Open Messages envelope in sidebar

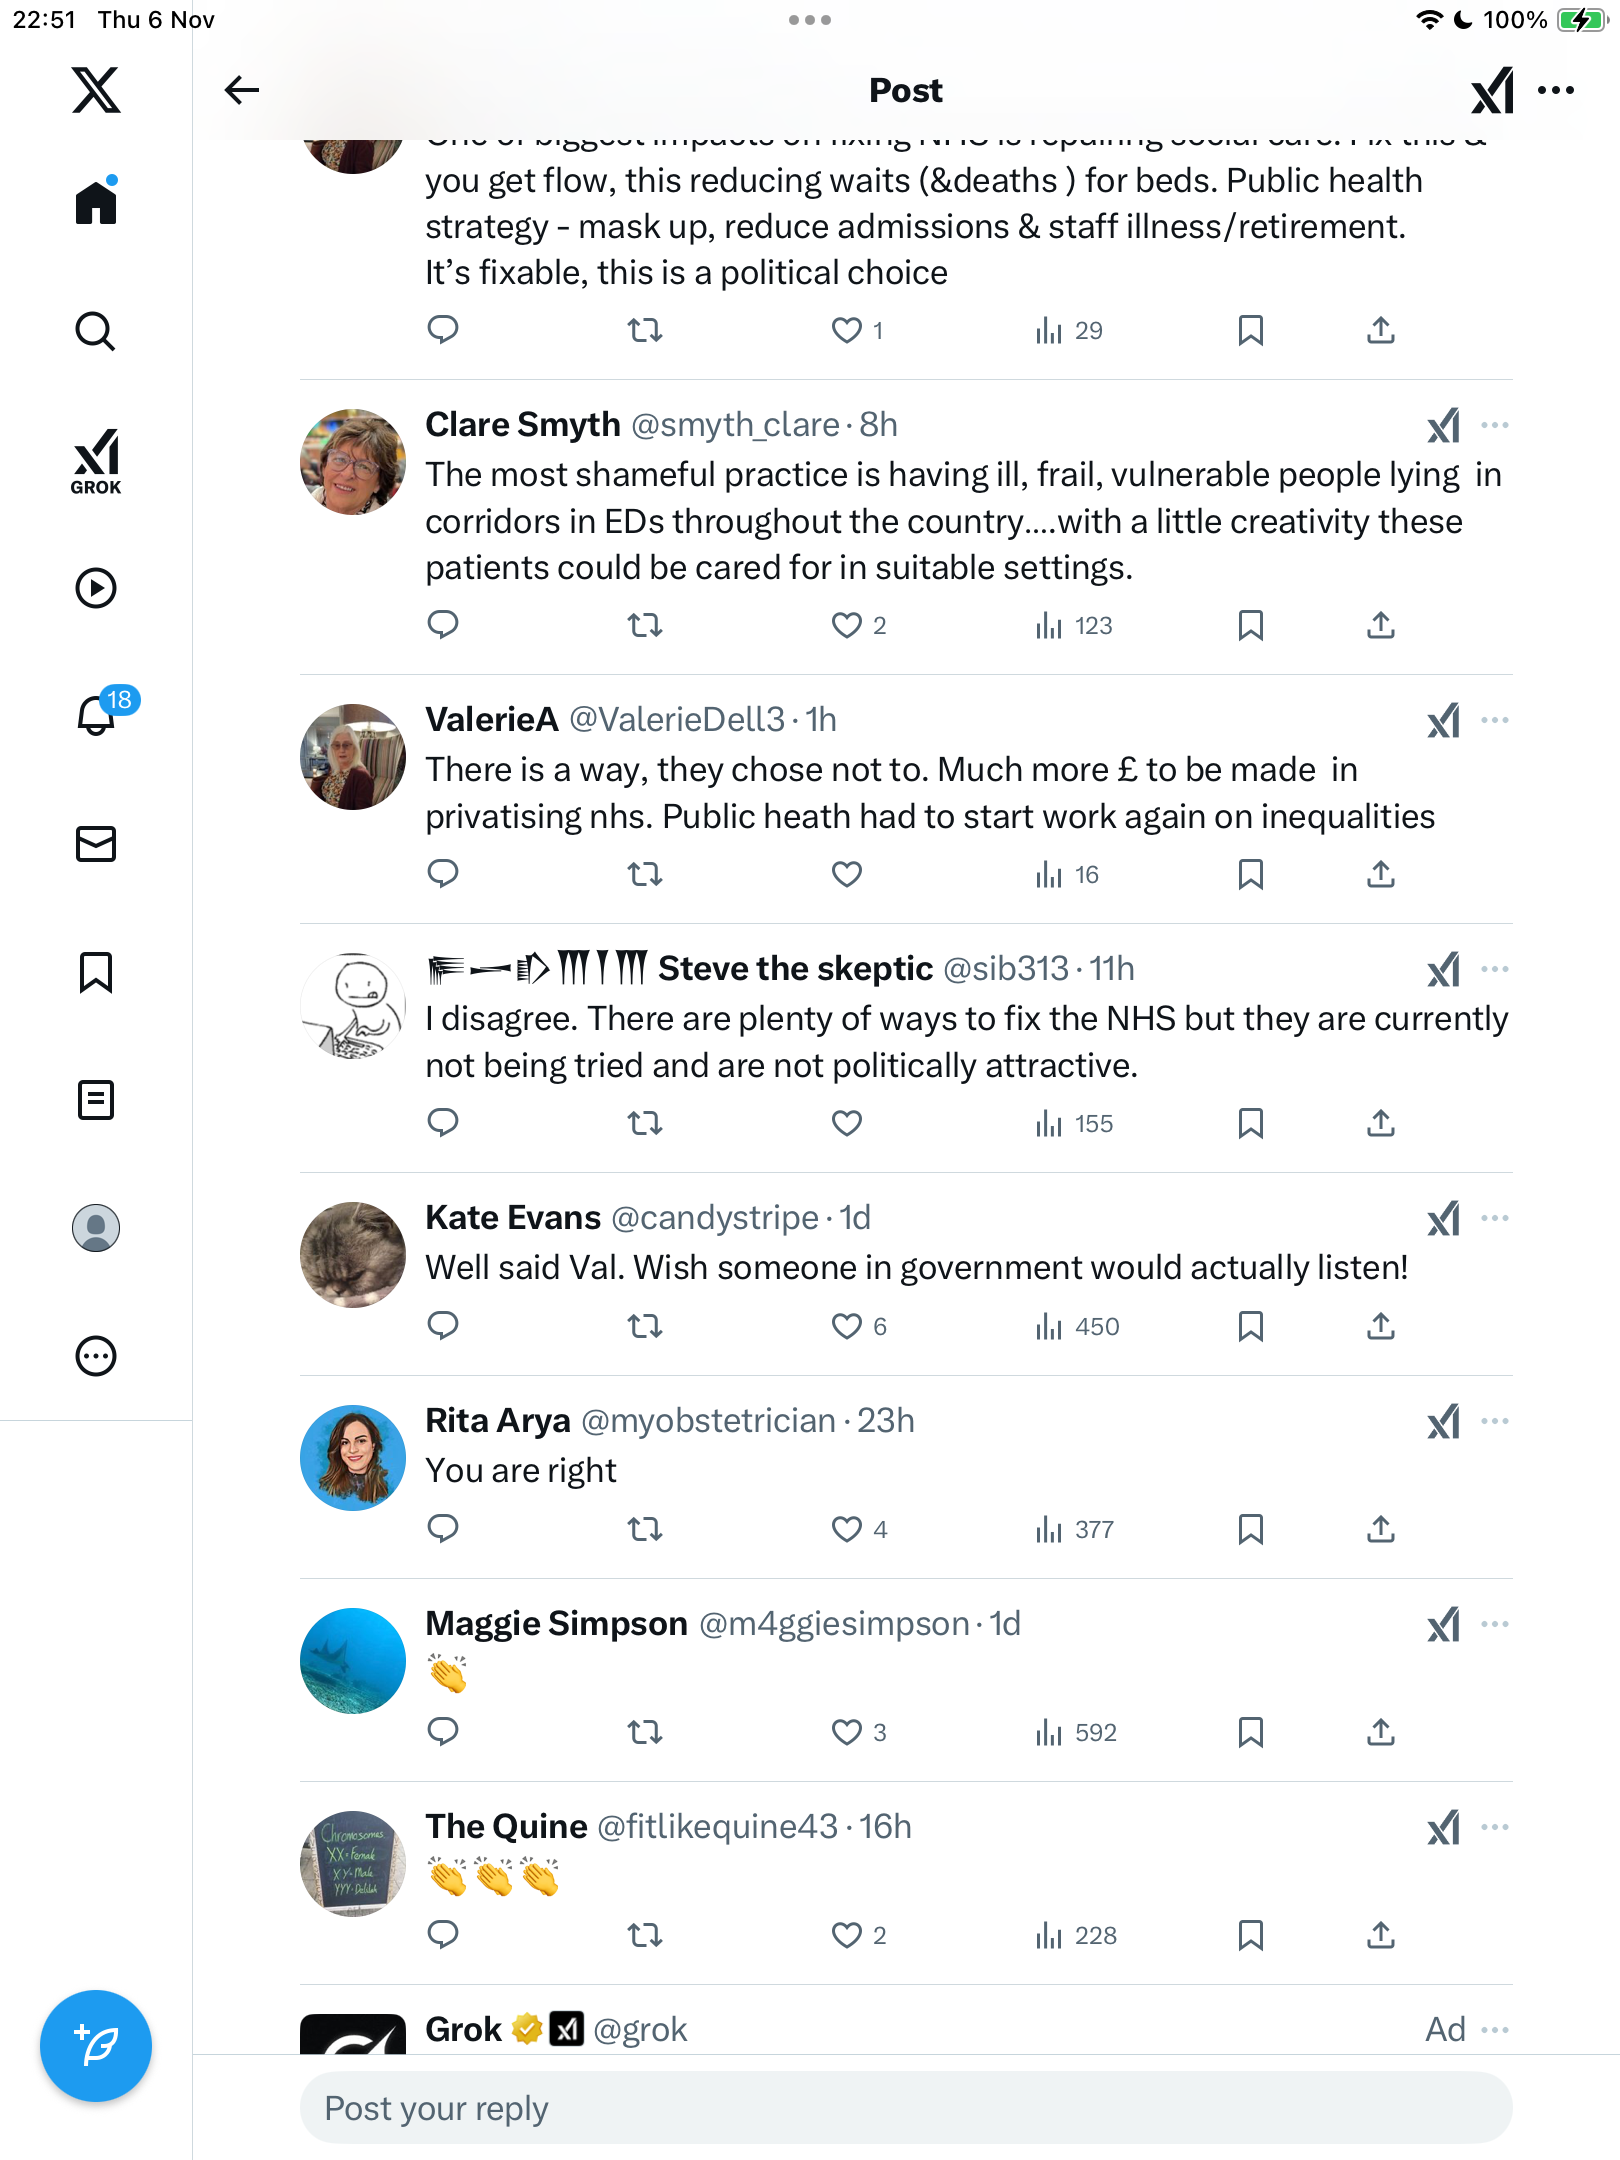pos(96,844)
